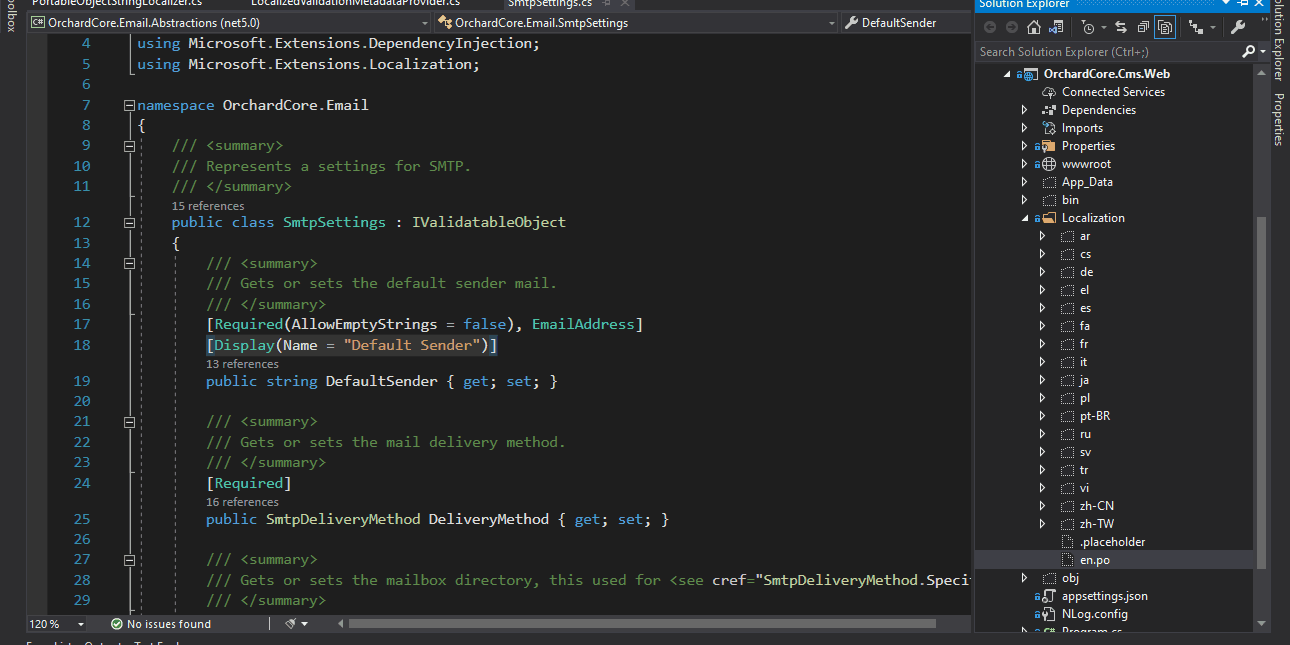
Task: Click the Dependencies node icon
Action: tap(1049, 110)
